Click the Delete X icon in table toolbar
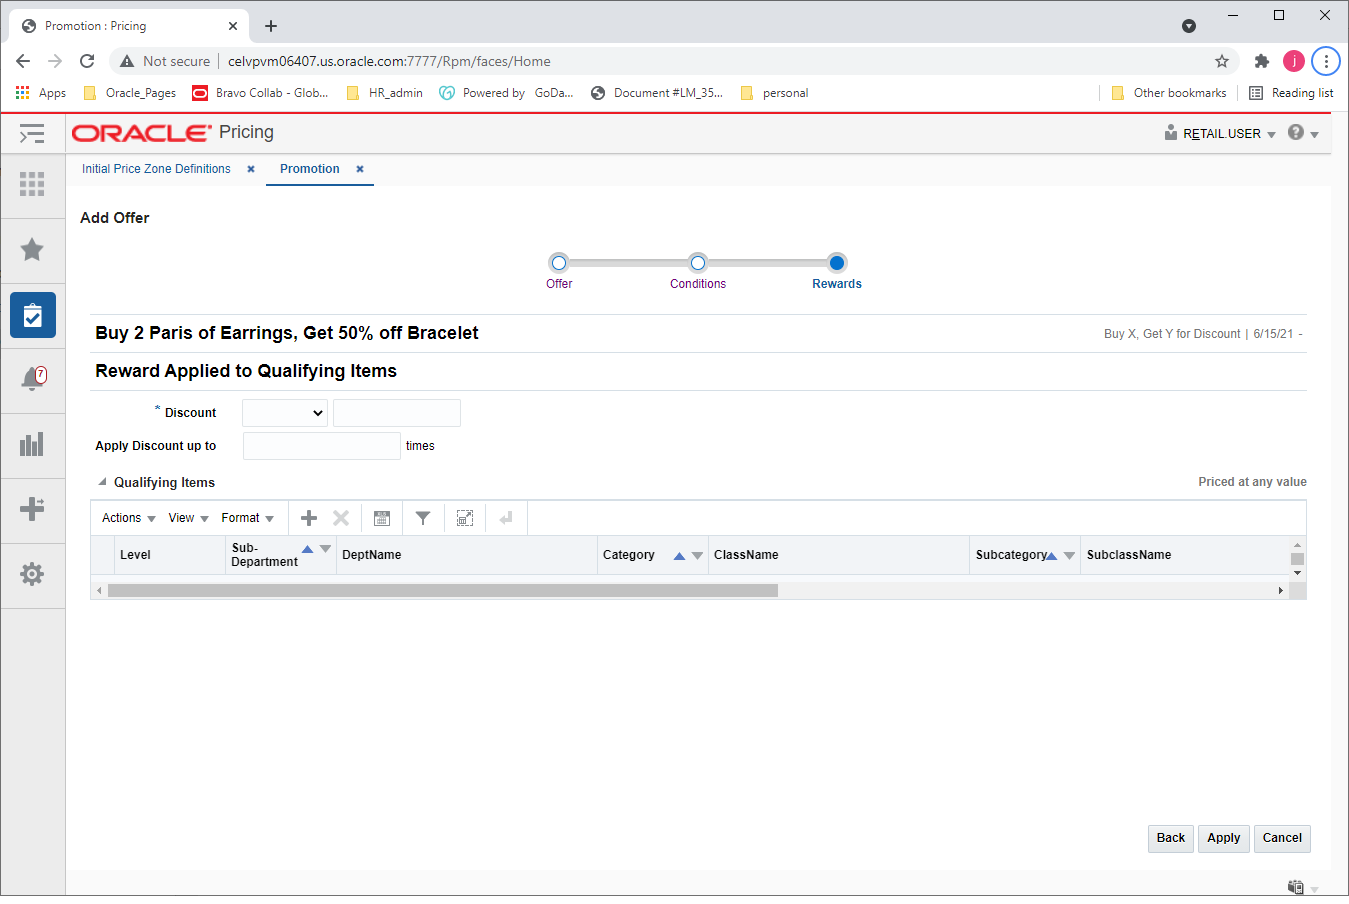The height and width of the screenshot is (904, 1349). pos(341,518)
